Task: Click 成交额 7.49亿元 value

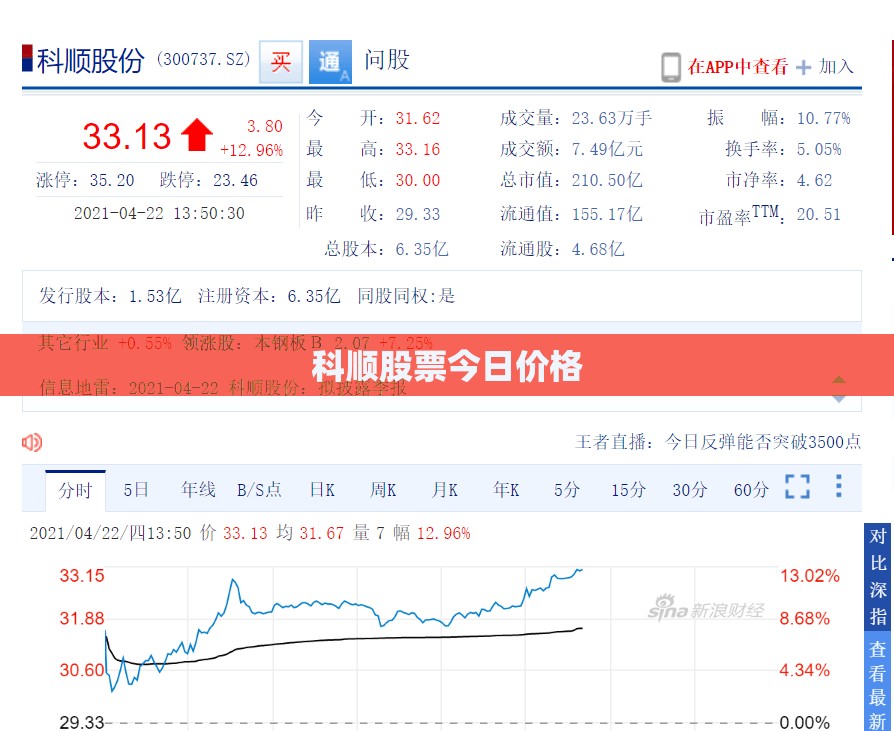Action: click(x=607, y=149)
